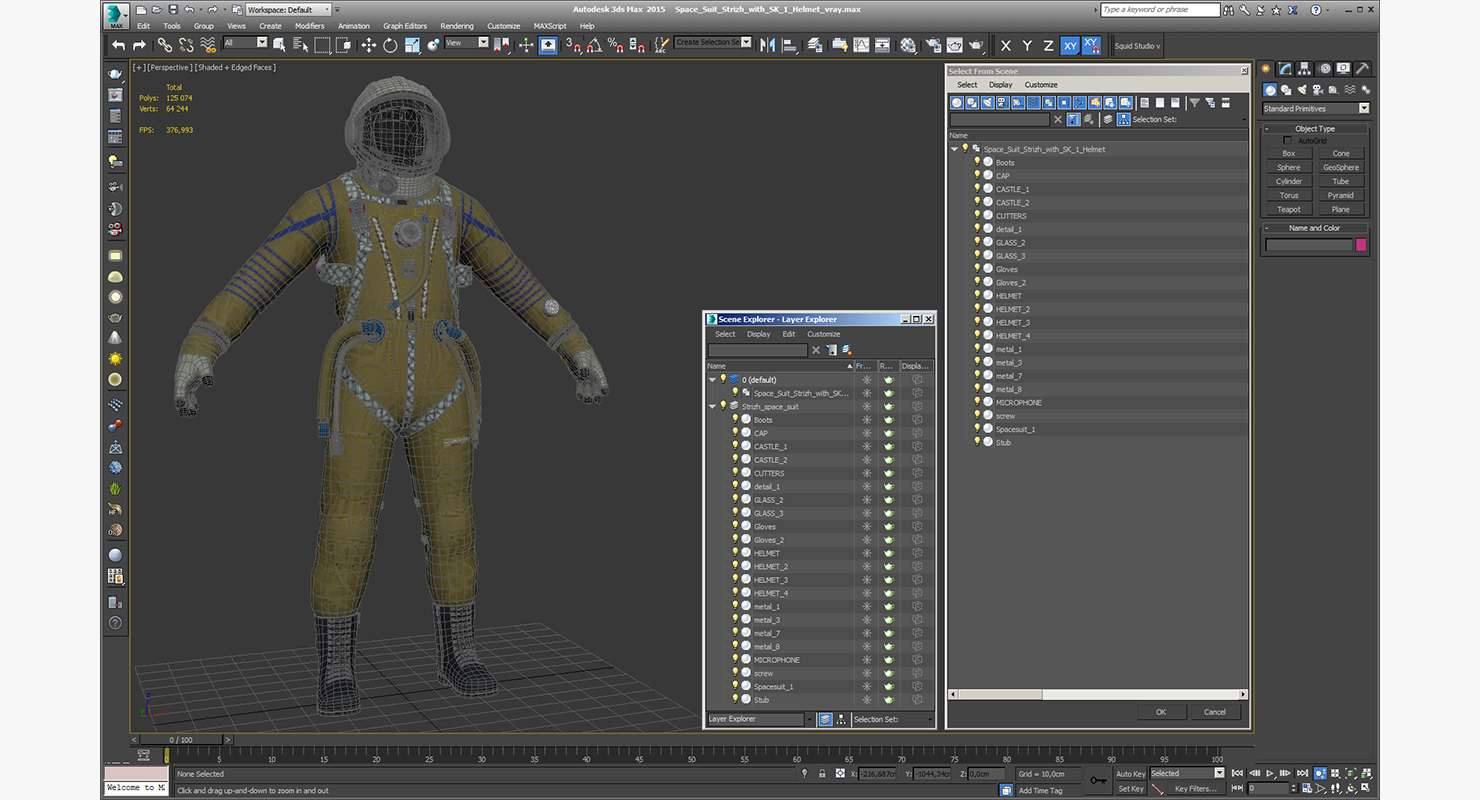1480x800 pixels.
Task: Click the OK button in Select From Scene
Action: [1161, 712]
